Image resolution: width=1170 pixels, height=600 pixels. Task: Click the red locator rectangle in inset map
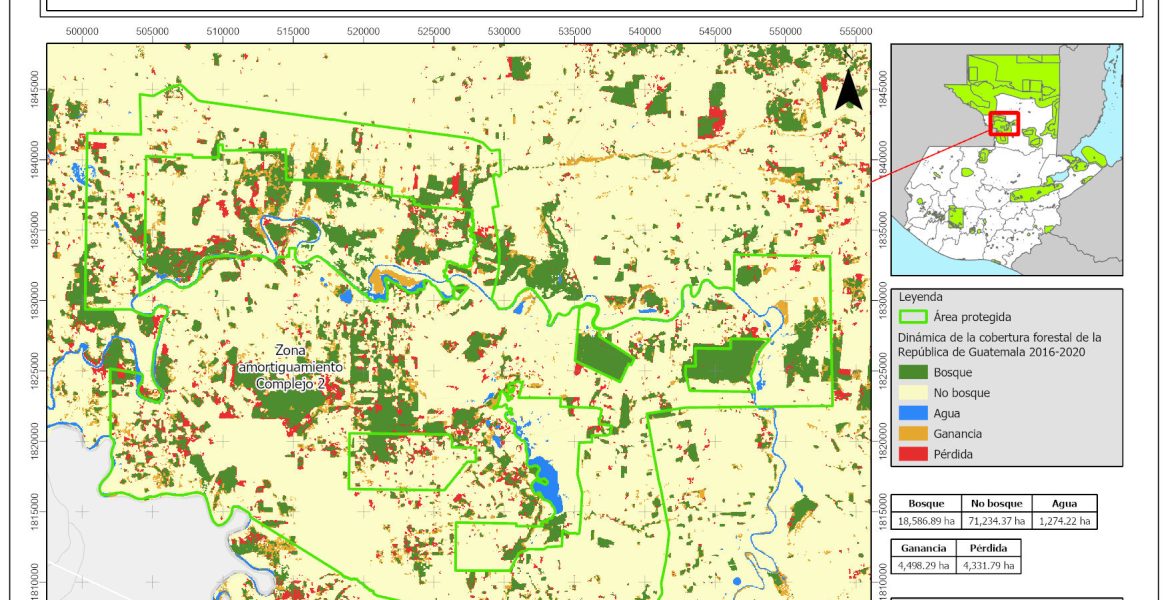click(x=1003, y=124)
